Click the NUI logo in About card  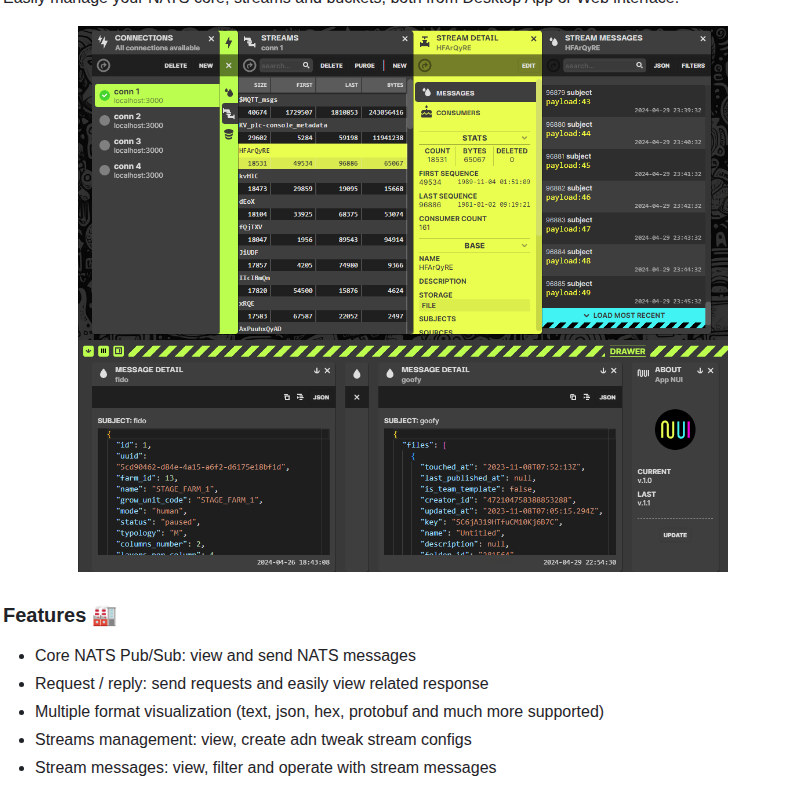(675, 430)
